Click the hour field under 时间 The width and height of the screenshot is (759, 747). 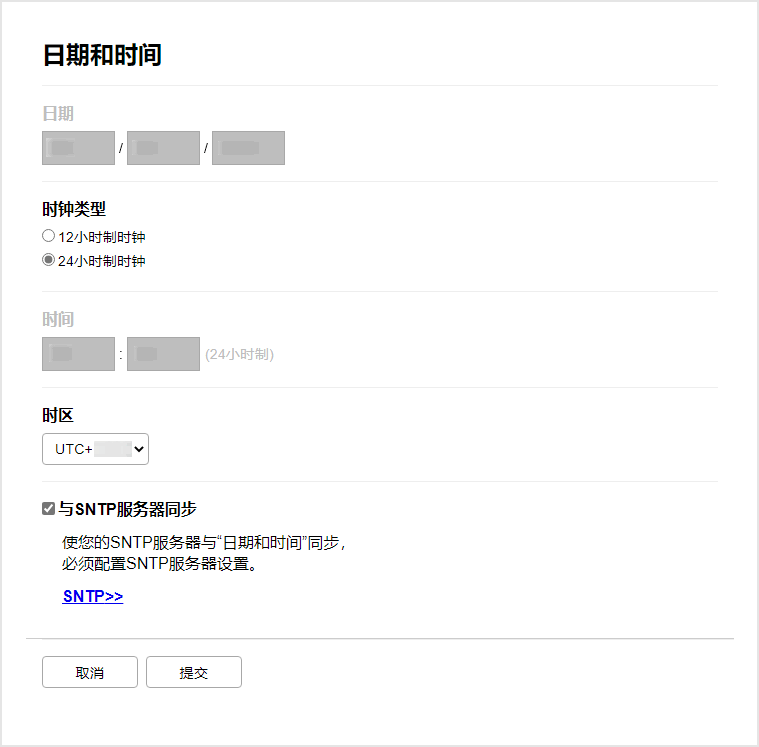point(78,354)
